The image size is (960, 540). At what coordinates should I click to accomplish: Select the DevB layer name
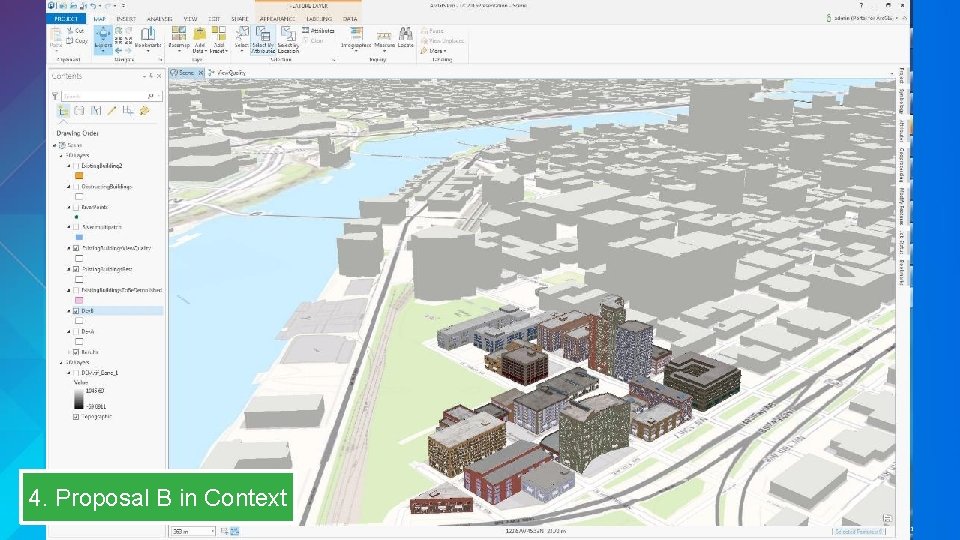coord(88,311)
